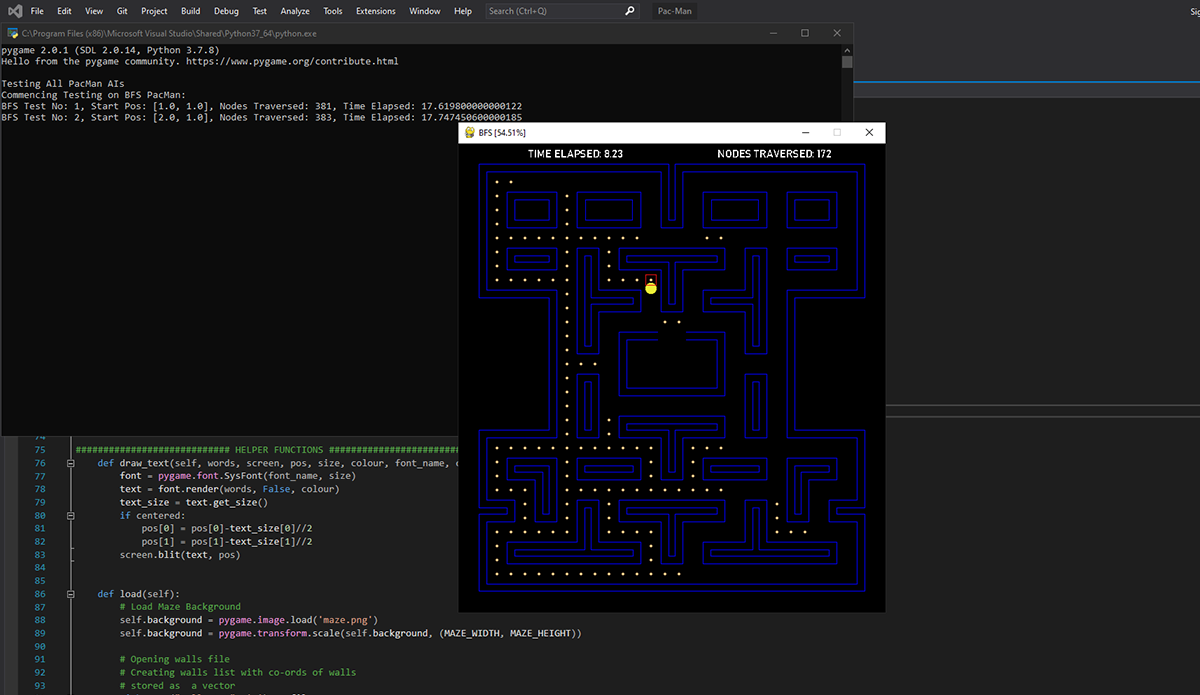This screenshot has width=1200, height=695.
Task: Click the 'BFS Test No: 1' console line
Action: 262,105
